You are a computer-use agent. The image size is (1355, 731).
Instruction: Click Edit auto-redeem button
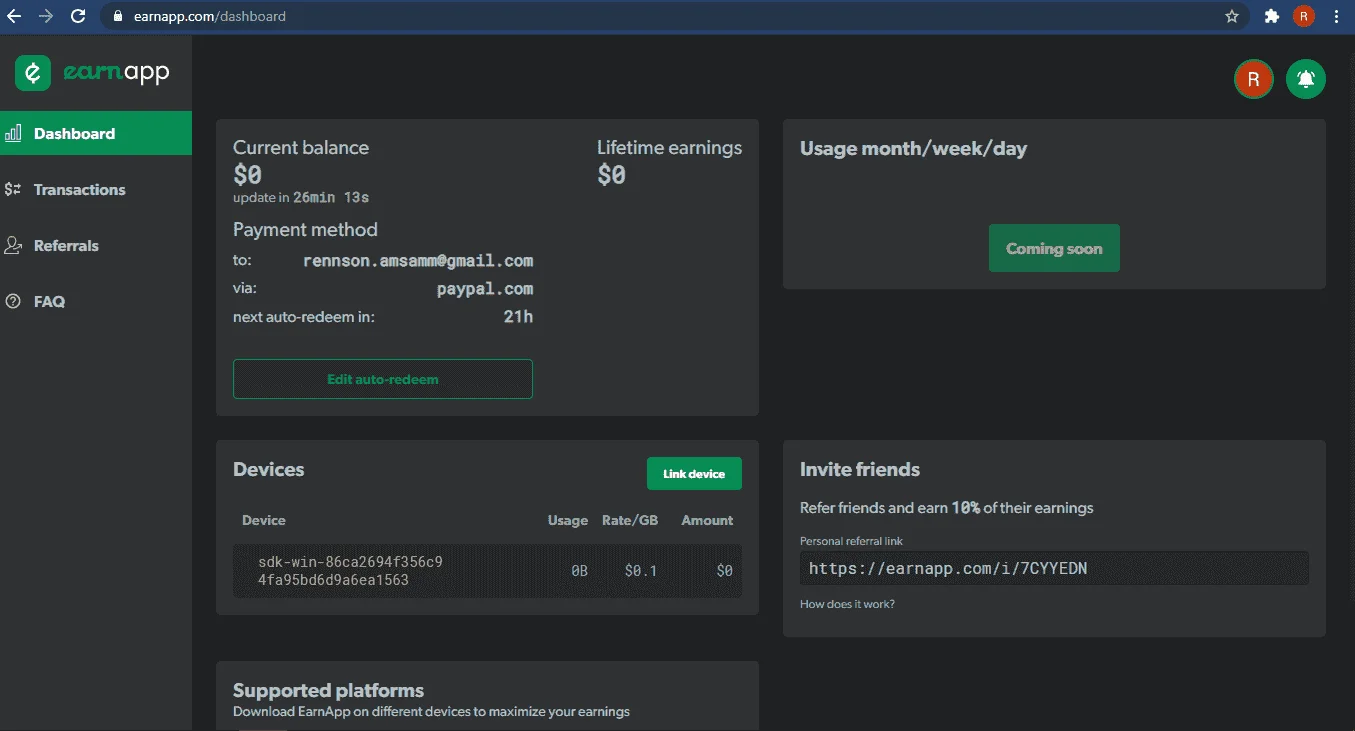pyautogui.click(x=383, y=379)
